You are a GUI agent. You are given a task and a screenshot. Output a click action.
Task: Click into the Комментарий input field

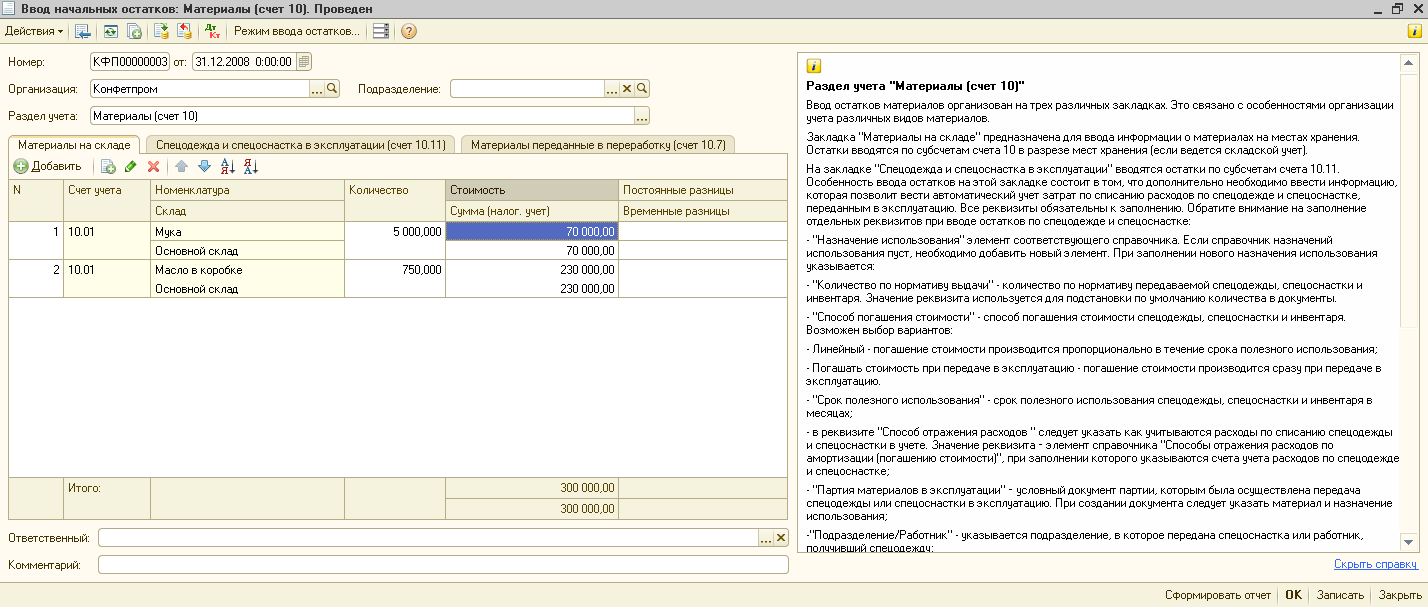(442, 565)
